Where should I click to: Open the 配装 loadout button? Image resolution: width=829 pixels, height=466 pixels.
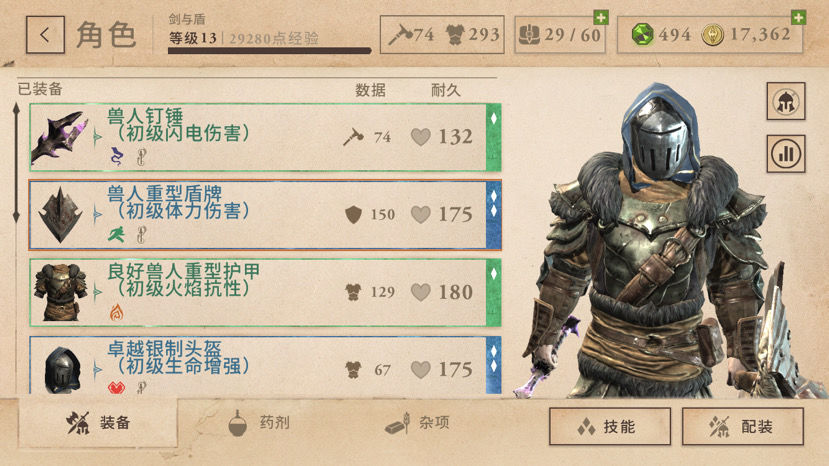(742, 426)
